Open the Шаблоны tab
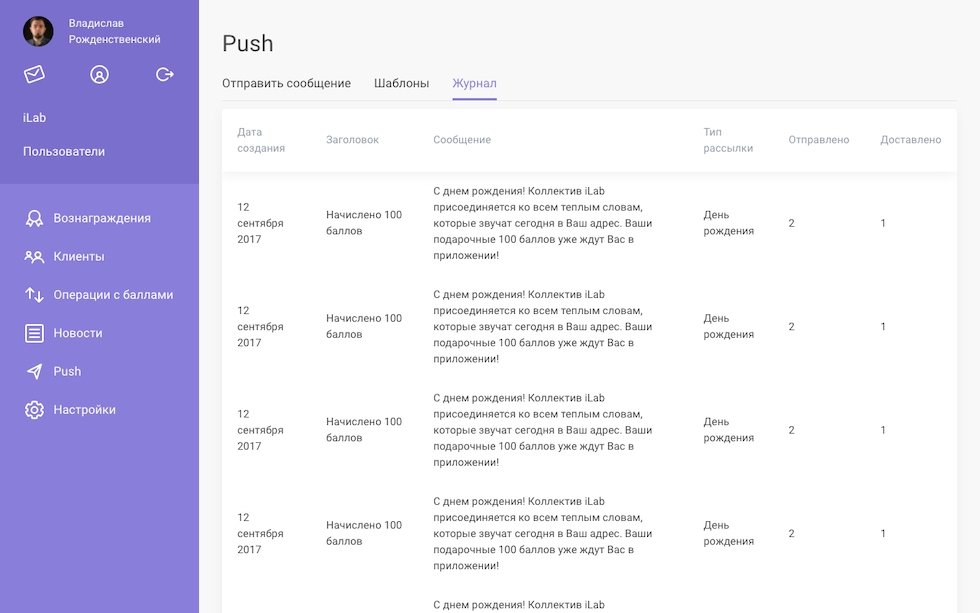The image size is (980, 613). click(401, 83)
